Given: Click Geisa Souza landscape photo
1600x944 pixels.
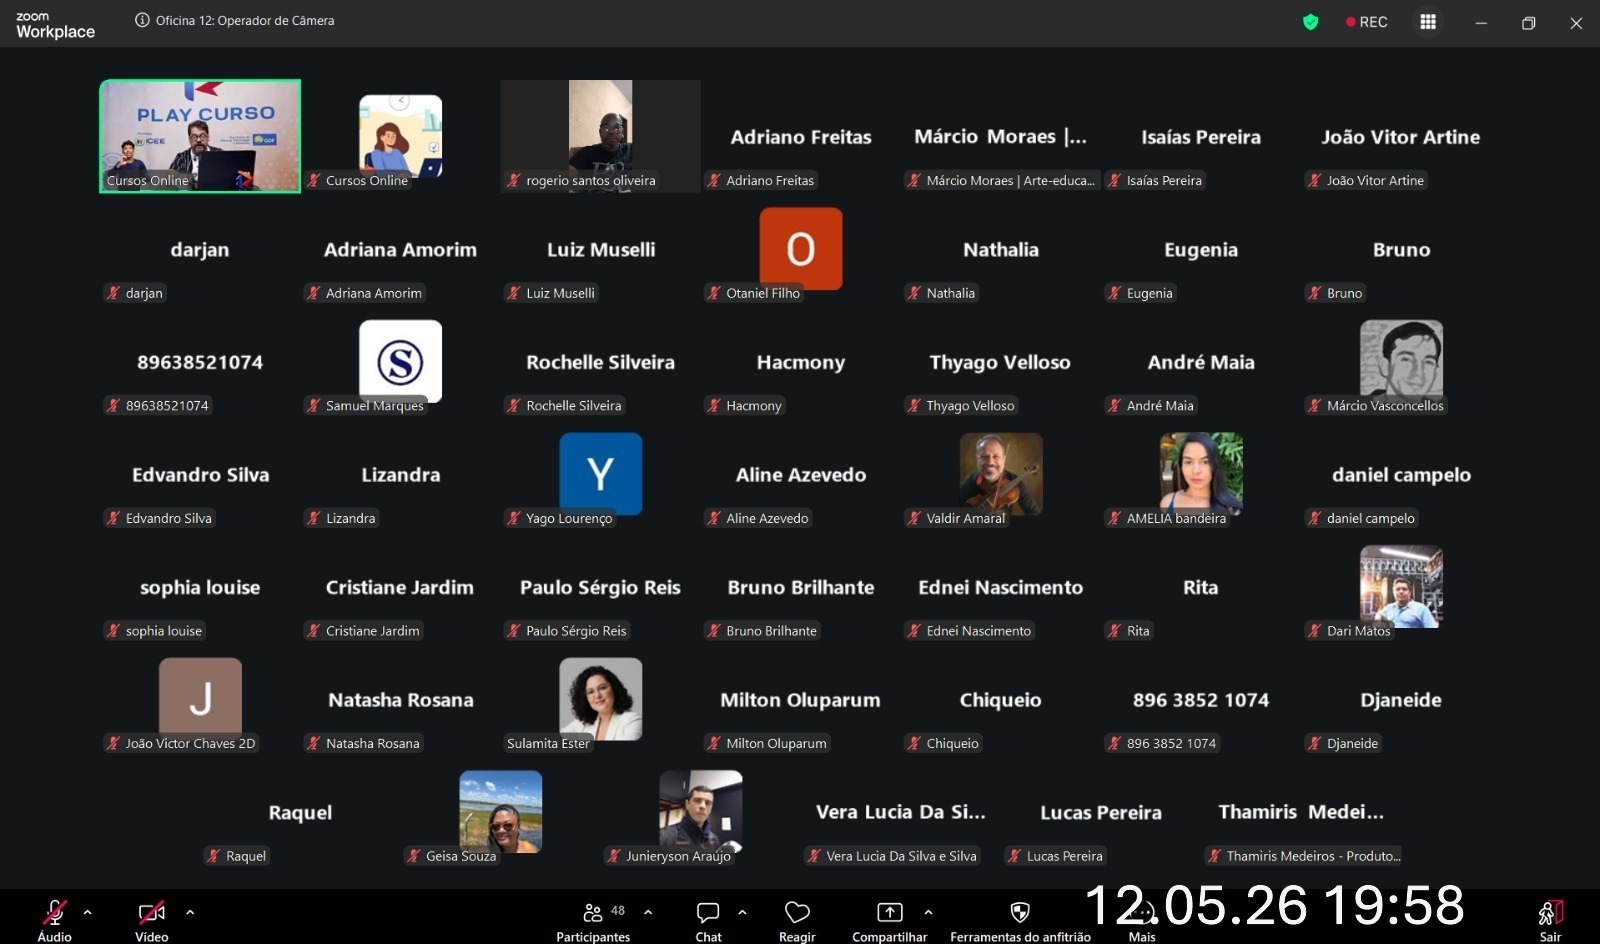Looking at the screenshot, I should click(x=500, y=810).
